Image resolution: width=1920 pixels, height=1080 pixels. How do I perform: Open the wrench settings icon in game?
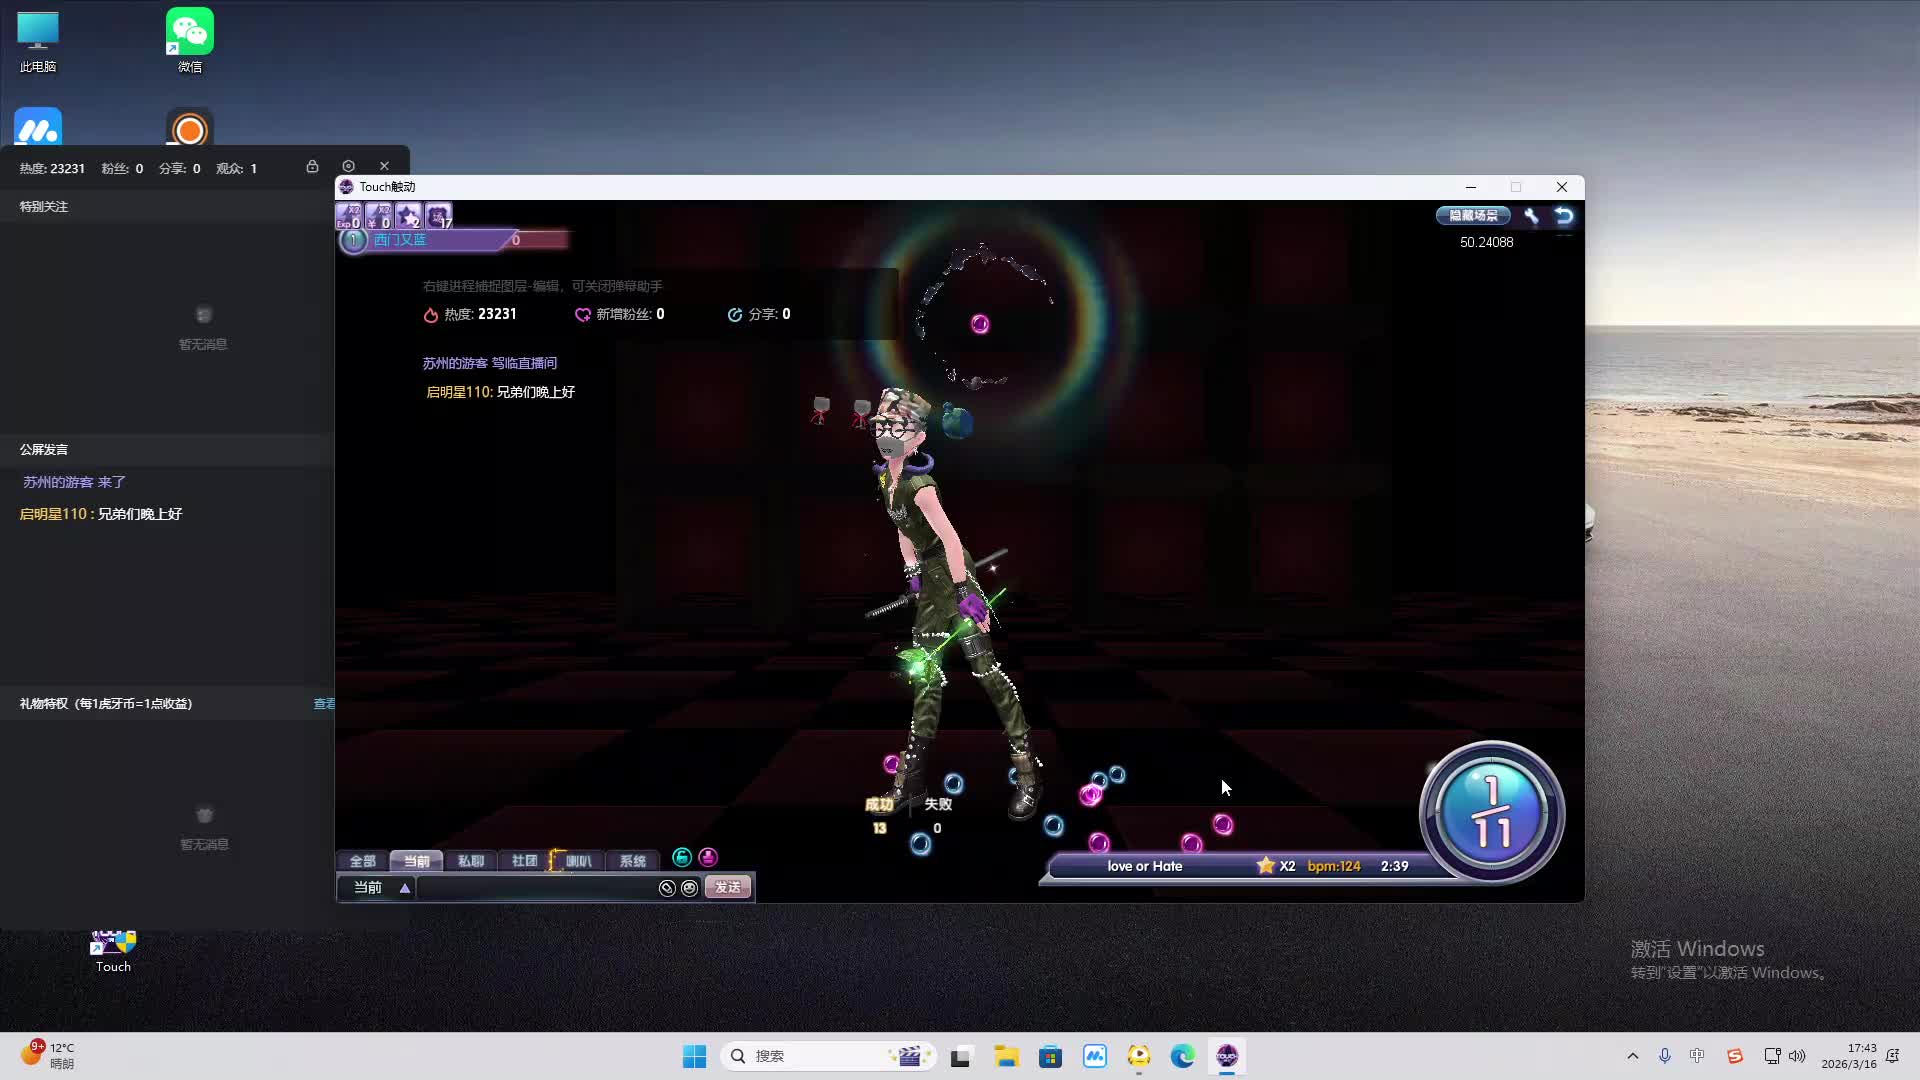coord(1531,216)
